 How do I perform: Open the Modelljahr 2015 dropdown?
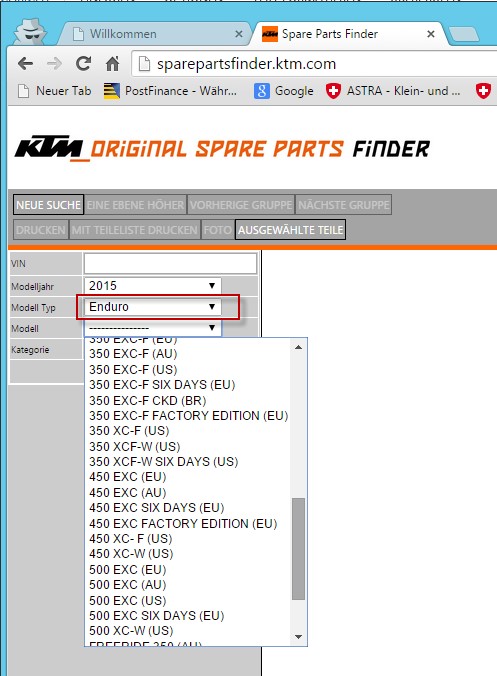pyautogui.click(x=153, y=285)
